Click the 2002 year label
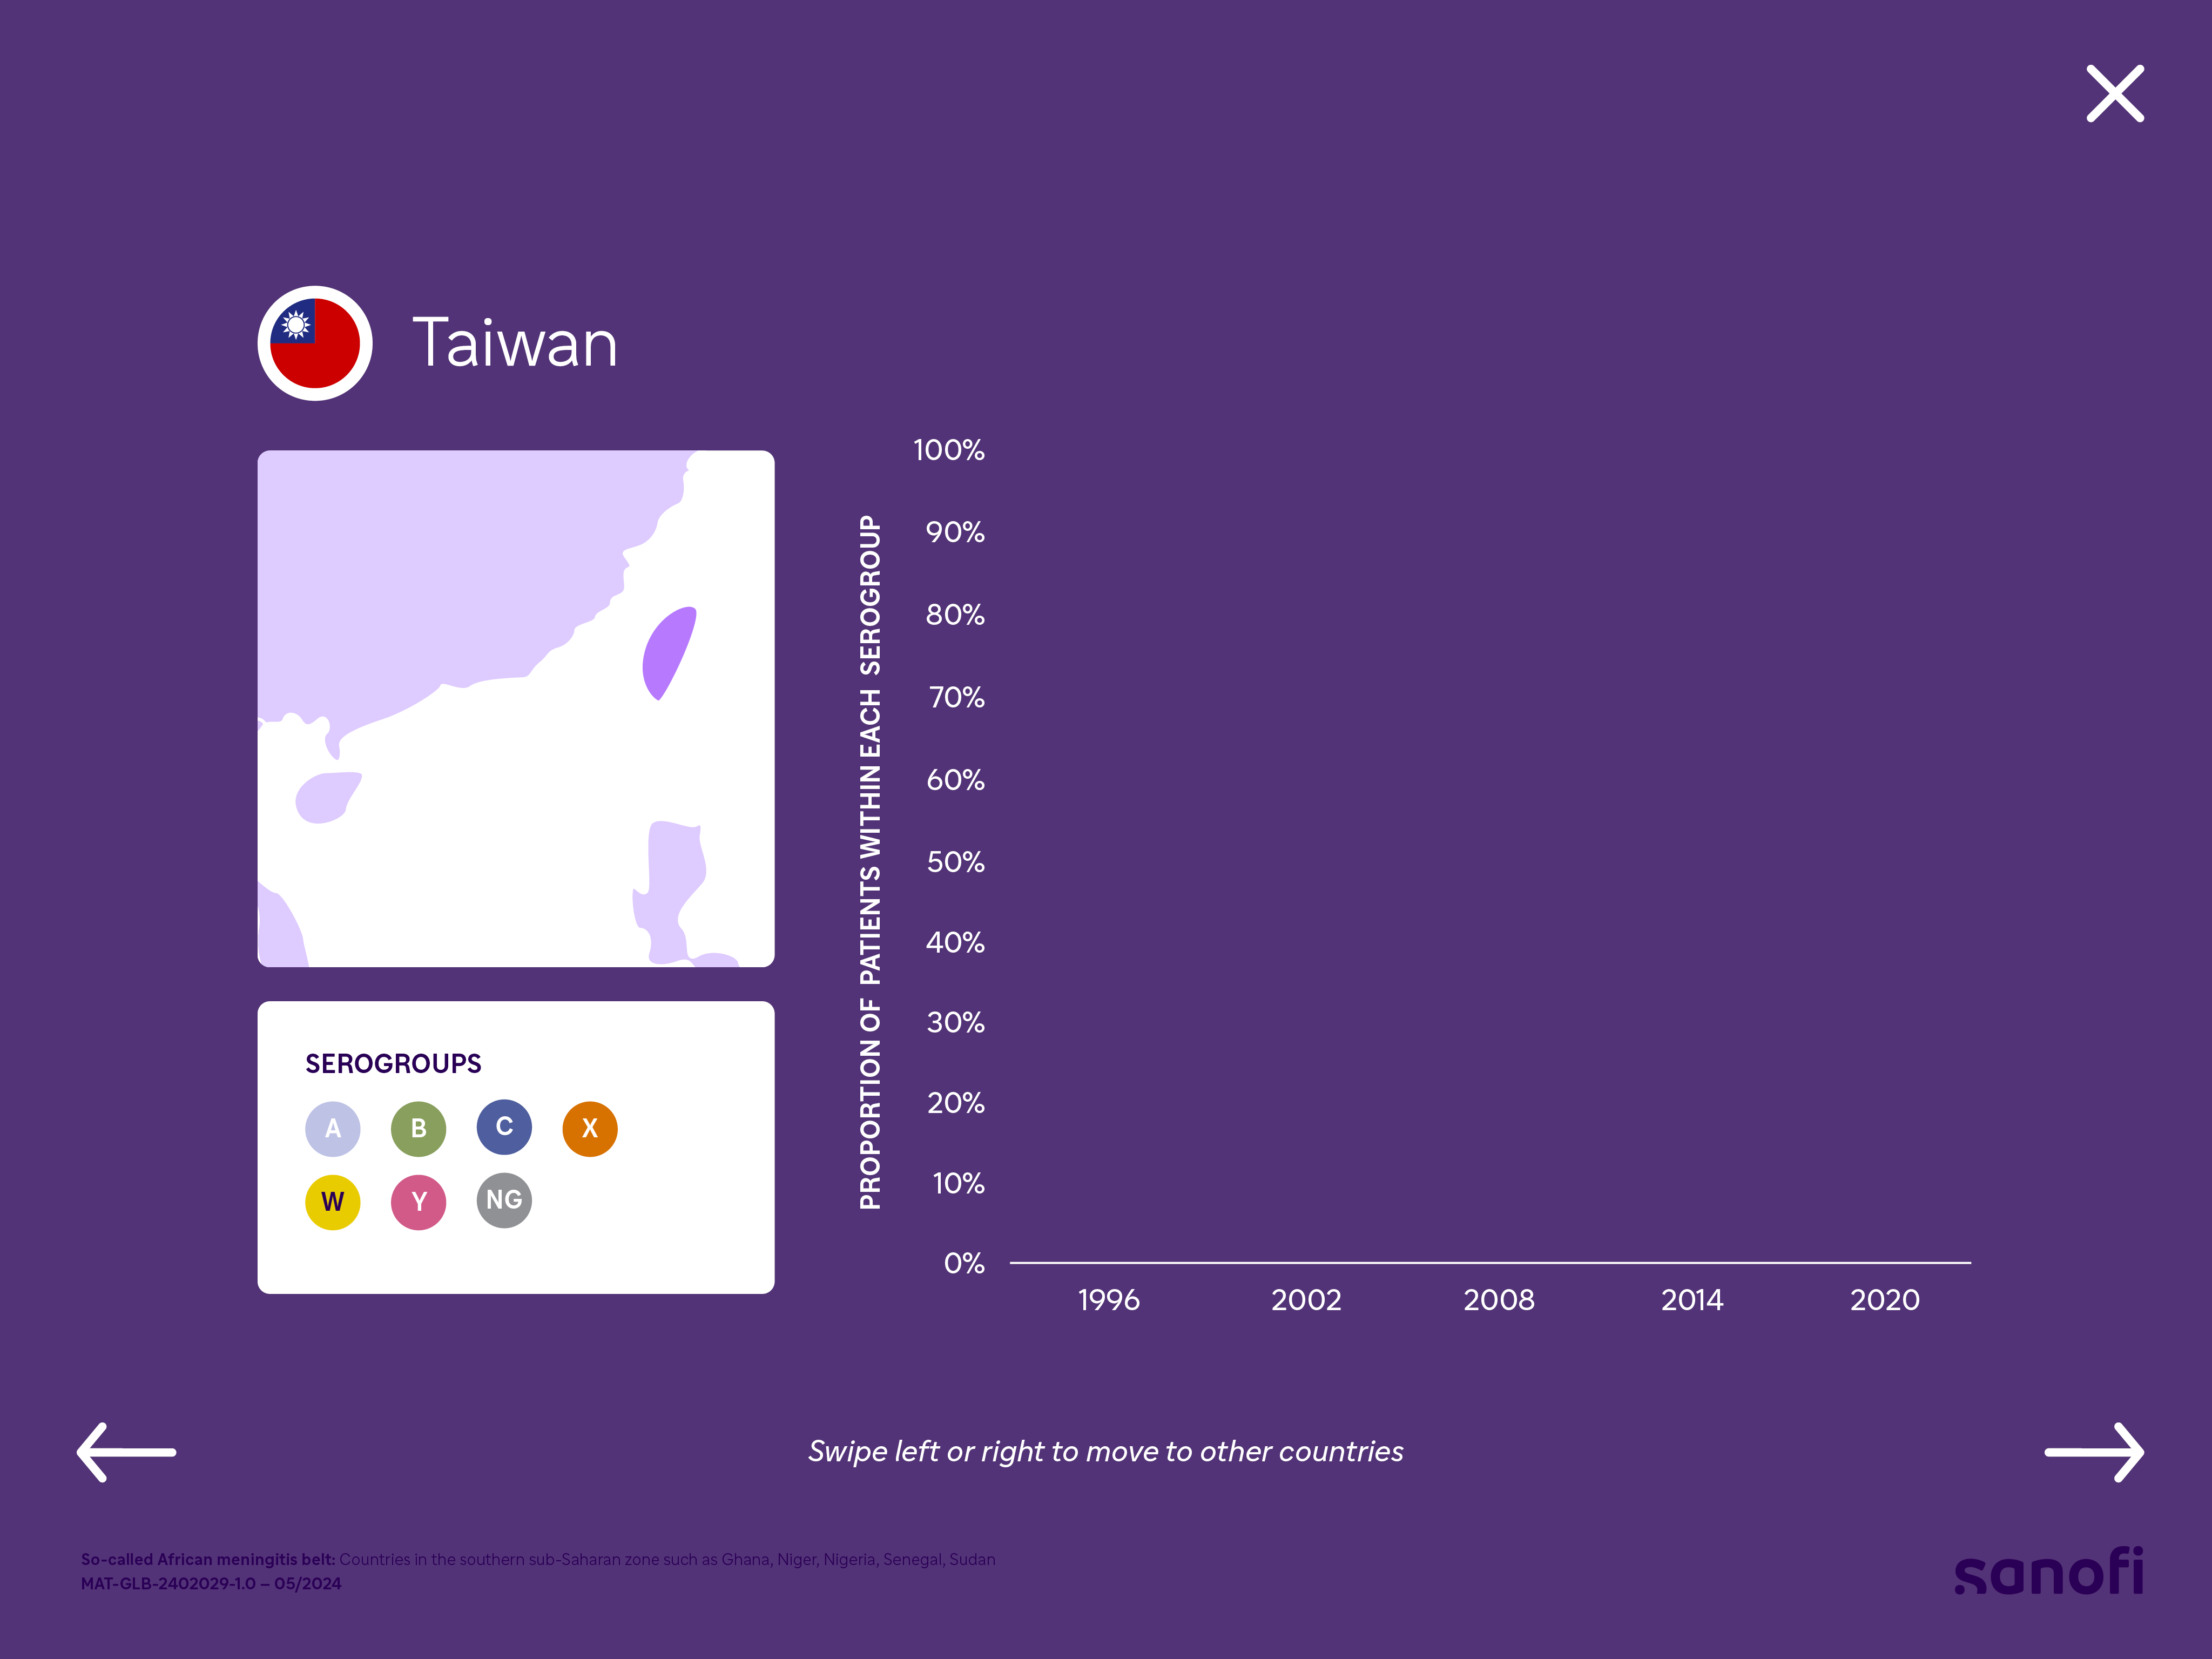 tap(1305, 1300)
